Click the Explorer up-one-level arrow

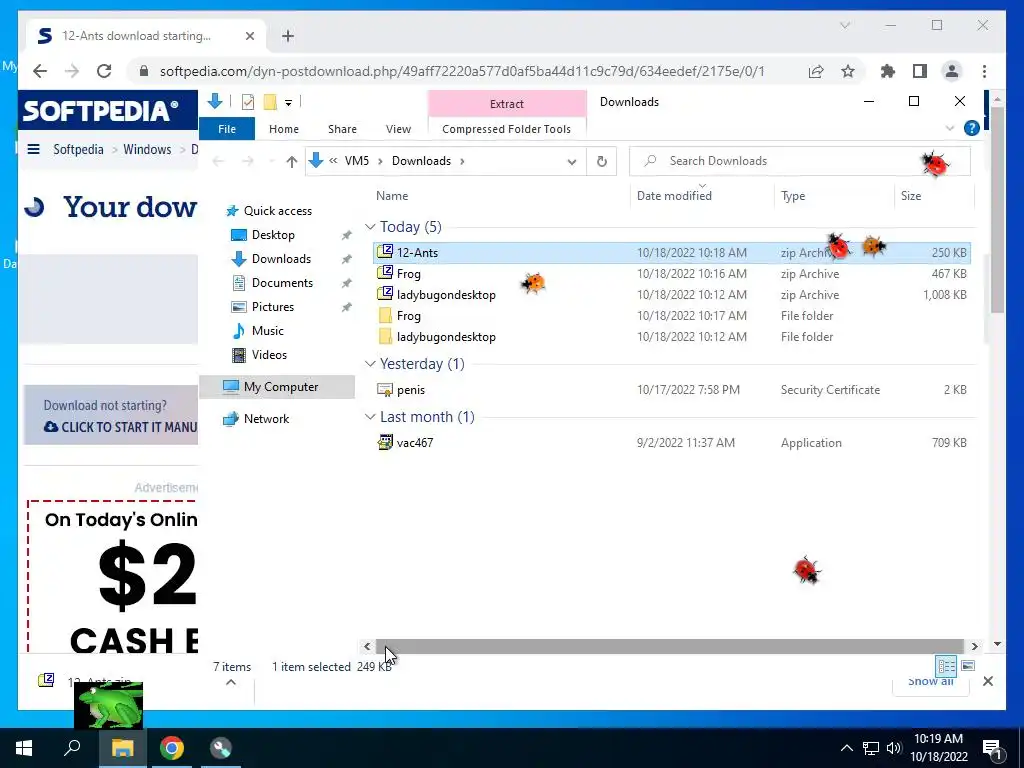(x=291, y=161)
